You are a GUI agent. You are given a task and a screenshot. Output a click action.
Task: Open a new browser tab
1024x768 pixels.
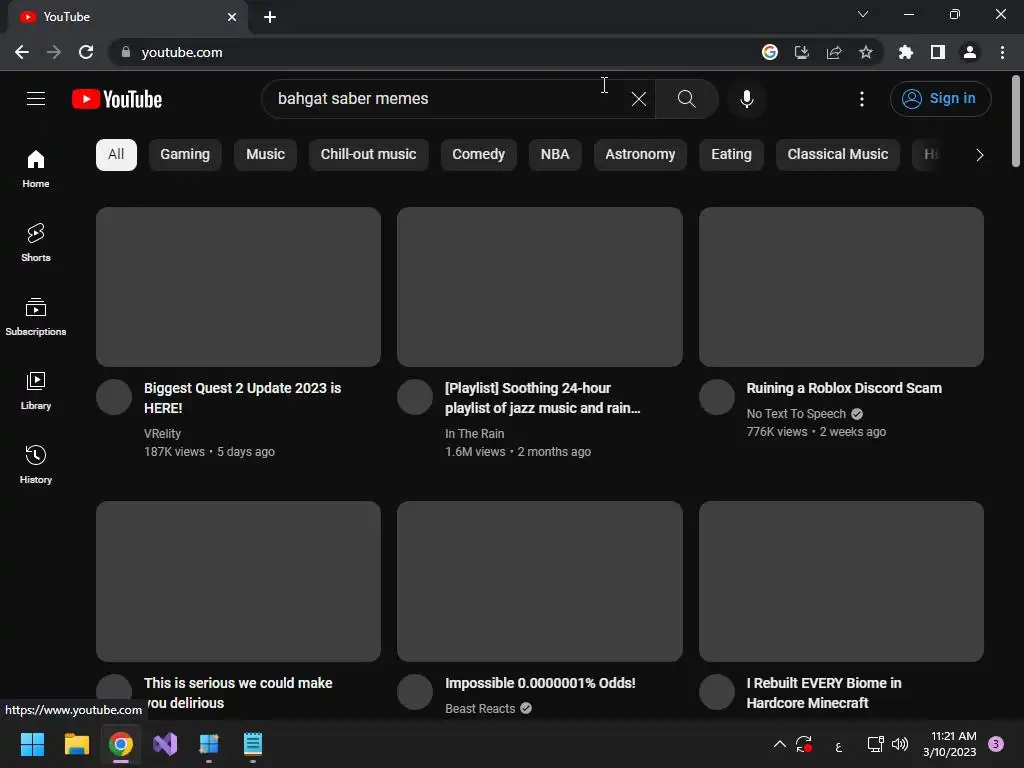pyautogui.click(x=270, y=17)
